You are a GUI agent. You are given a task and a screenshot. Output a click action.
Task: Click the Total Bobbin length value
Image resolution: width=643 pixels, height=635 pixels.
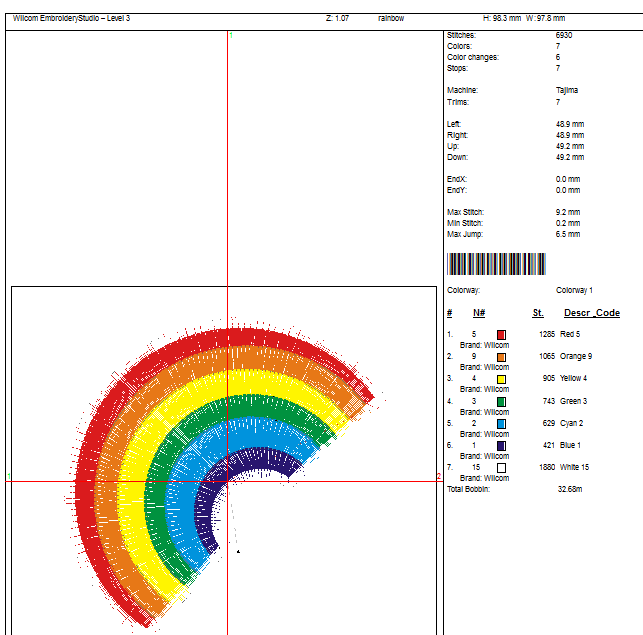tap(569, 490)
